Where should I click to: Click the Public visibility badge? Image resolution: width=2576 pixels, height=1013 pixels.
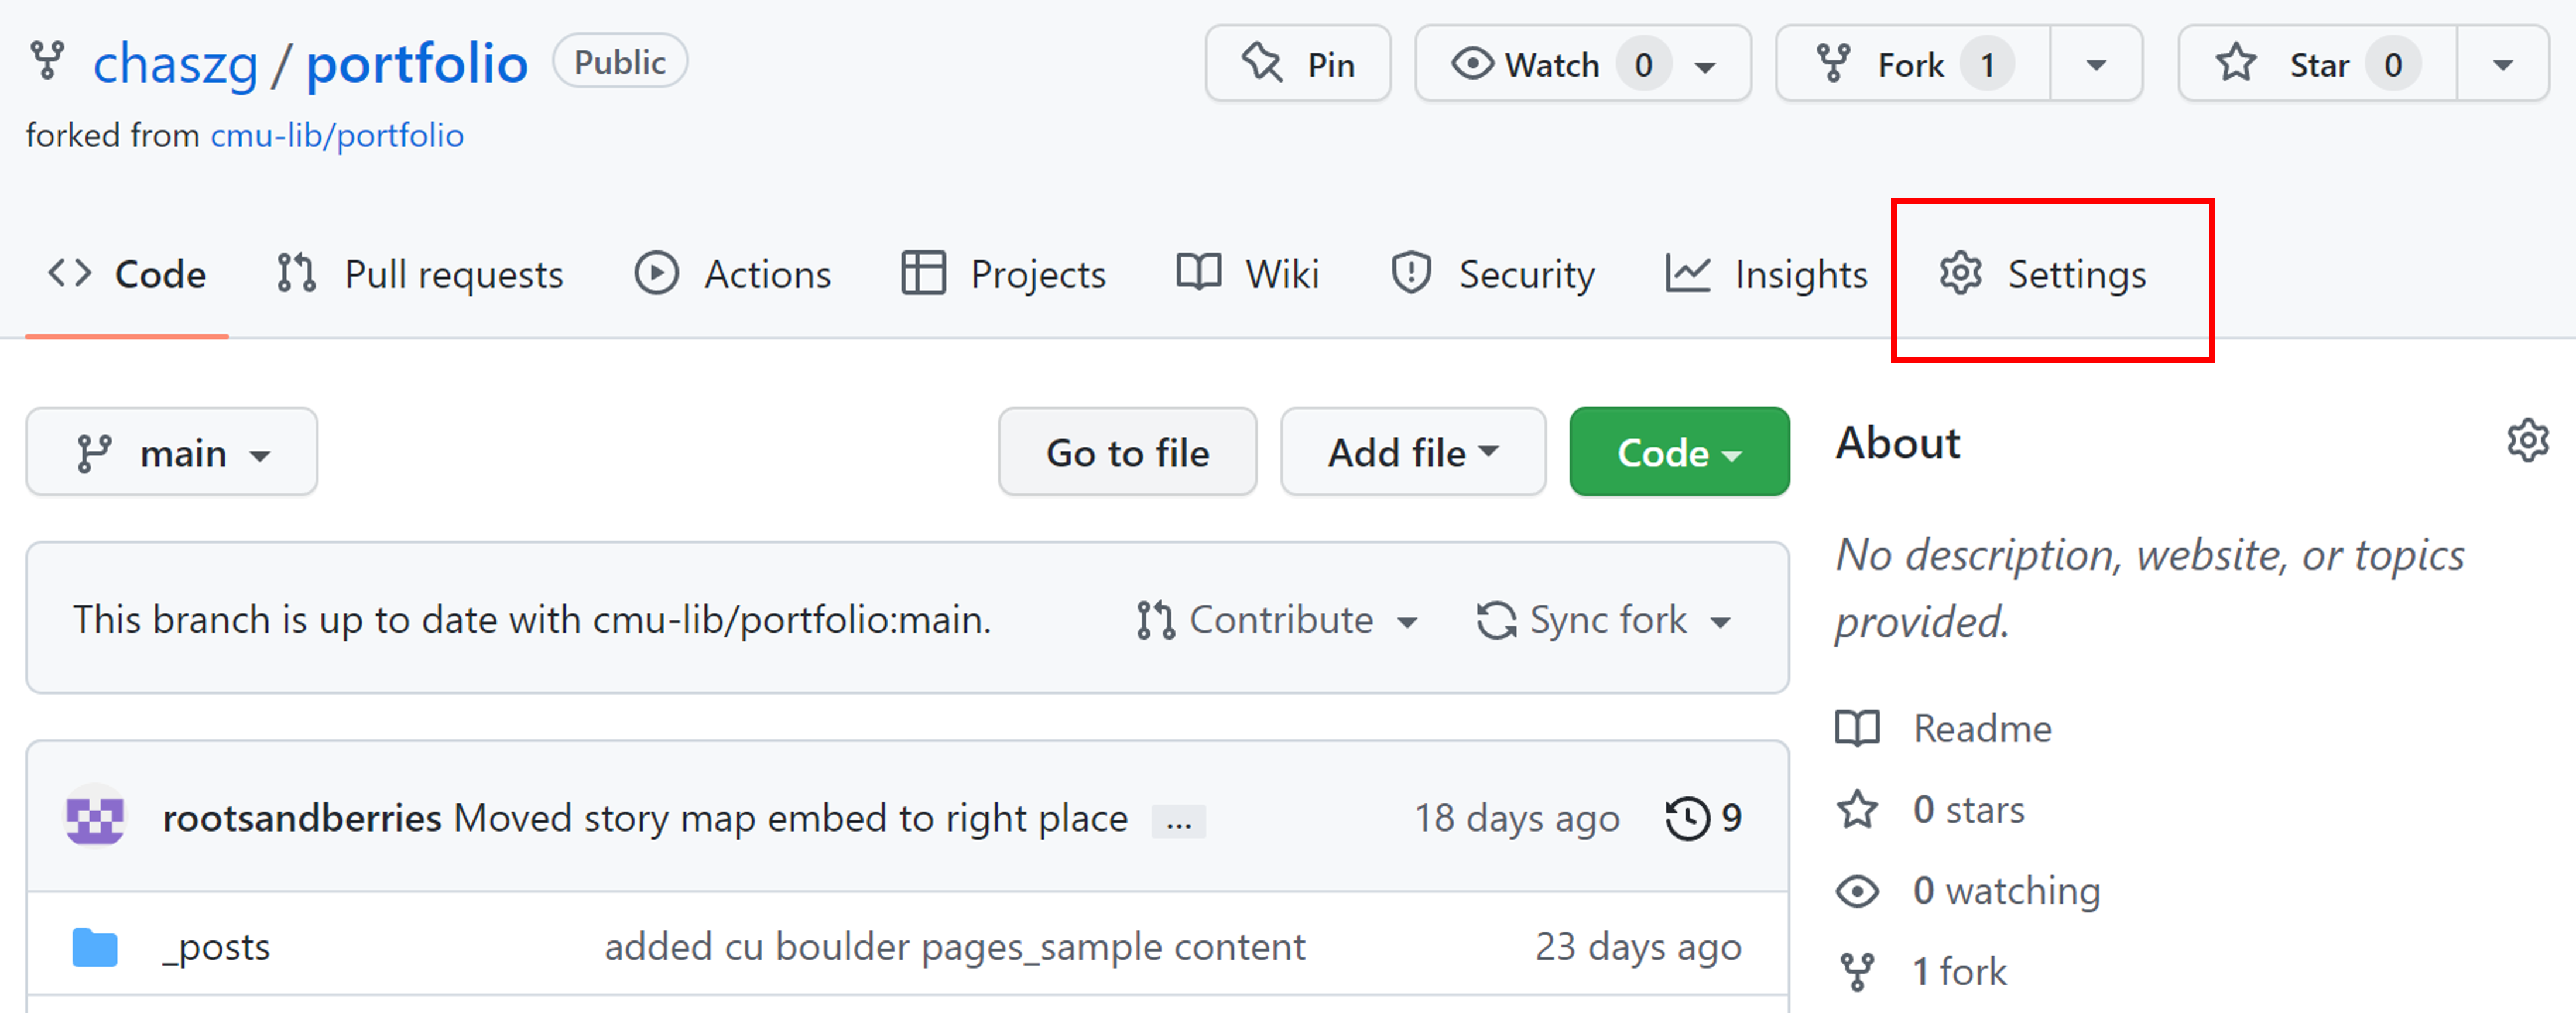coord(620,62)
